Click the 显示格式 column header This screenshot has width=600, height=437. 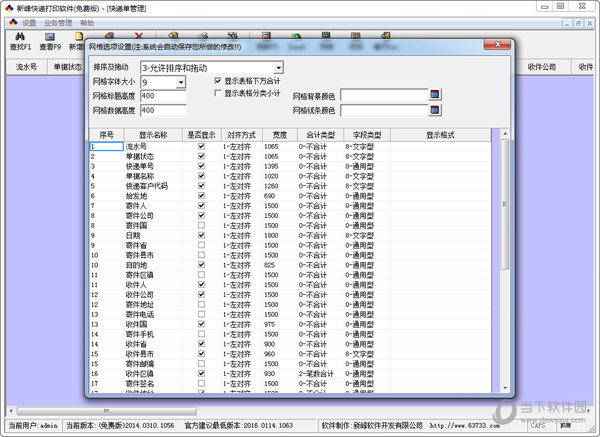point(440,135)
